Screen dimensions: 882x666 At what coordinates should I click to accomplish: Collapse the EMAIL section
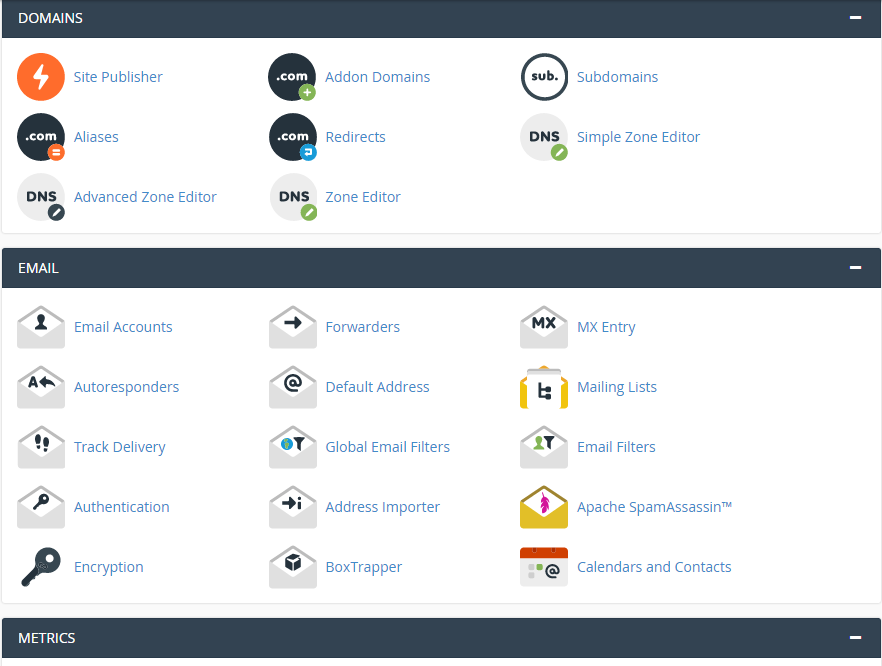pyautogui.click(x=855, y=268)
